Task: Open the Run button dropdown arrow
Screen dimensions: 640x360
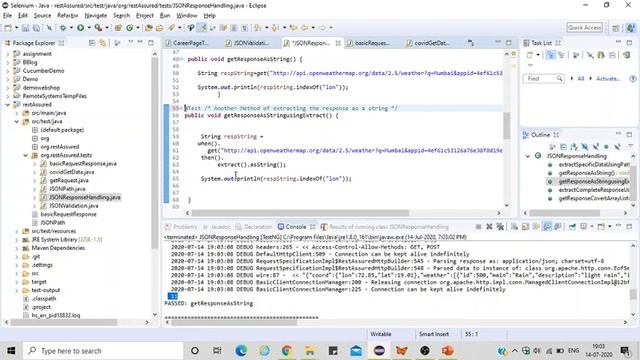Action: pyautogui.click(x=89, y=28)
